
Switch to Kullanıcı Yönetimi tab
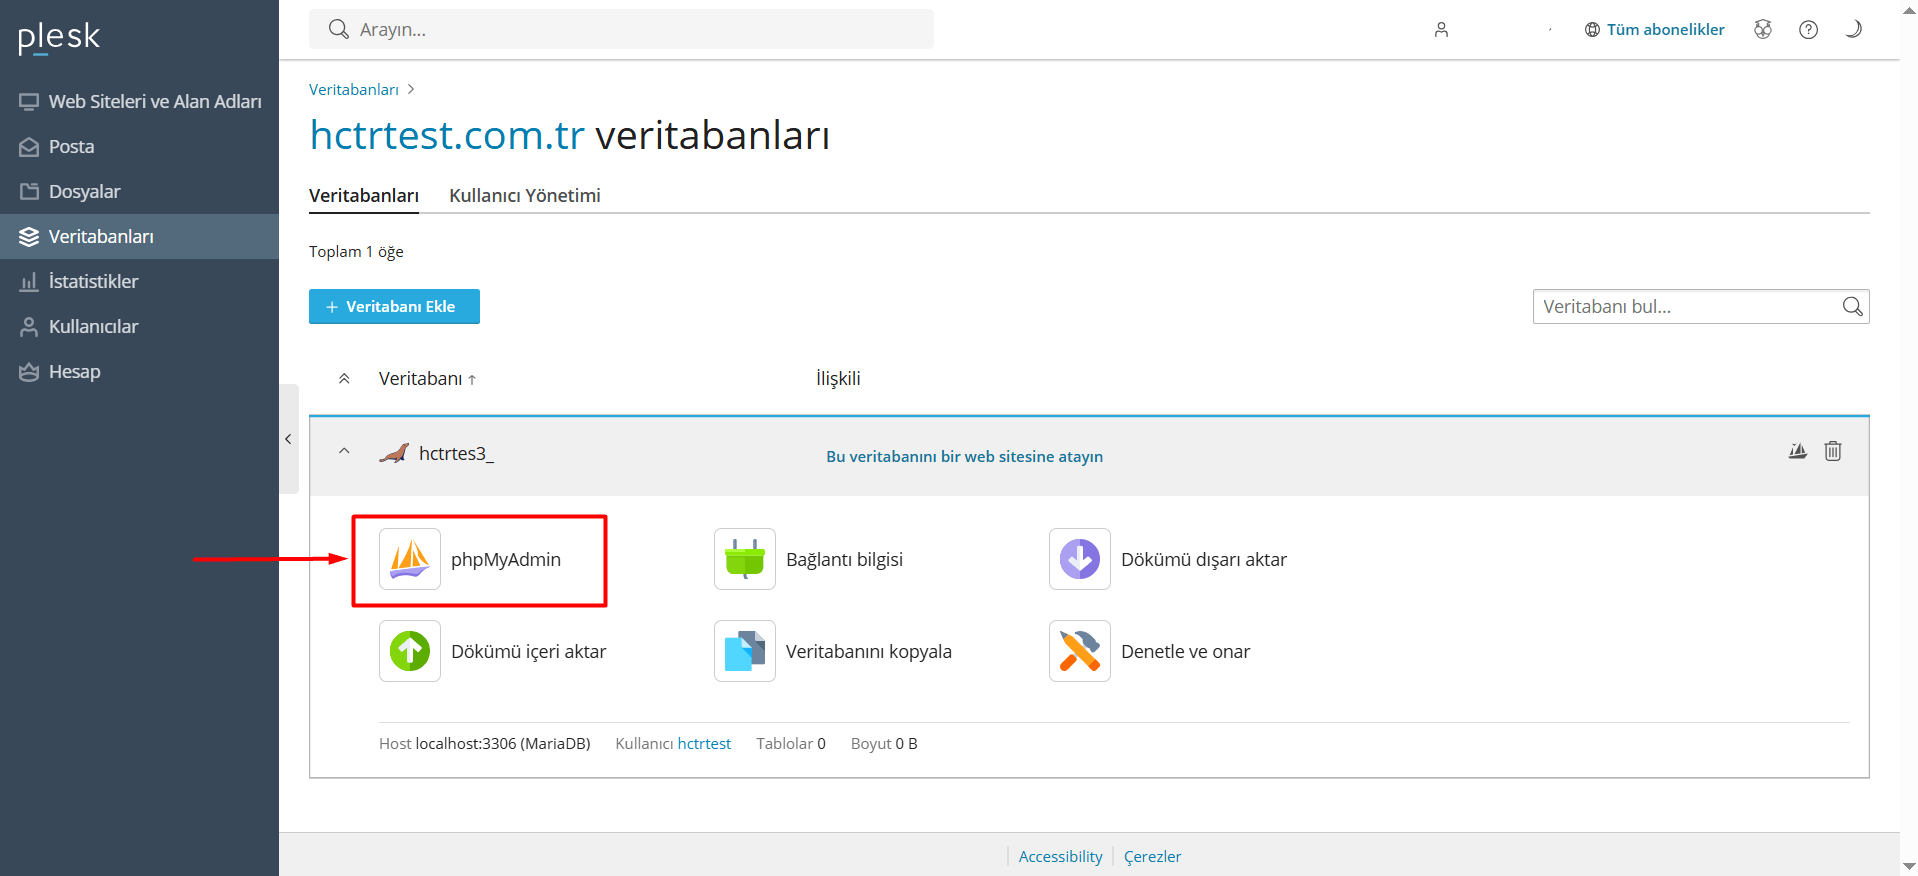pyautogui.click(x=525, y=195)
